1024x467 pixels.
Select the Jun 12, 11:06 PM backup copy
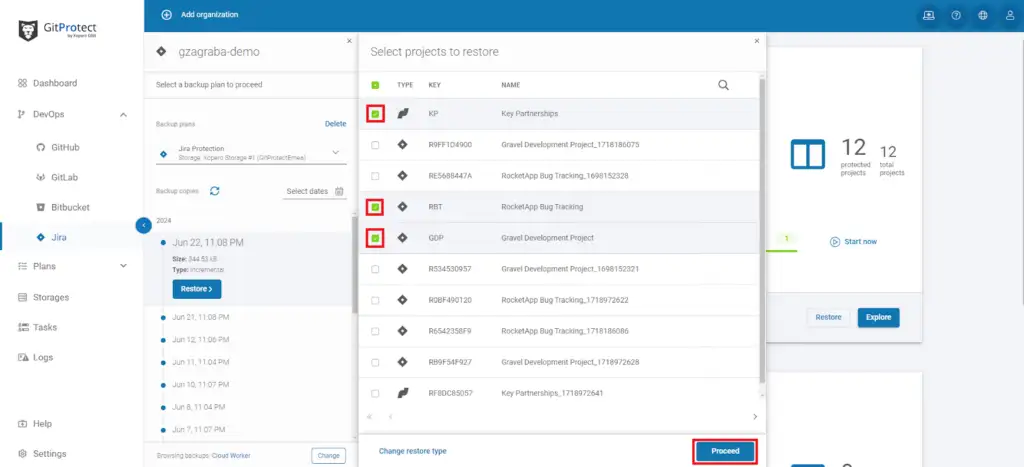(200, 340)
